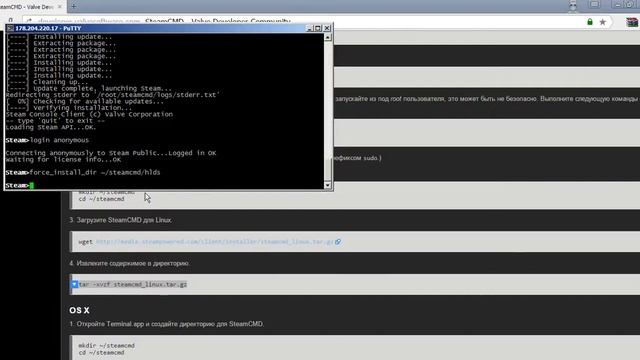Click the 'OS X' heading
This screenshot has height=360, width=640.
pyautogui.click(x=79, y=310)
